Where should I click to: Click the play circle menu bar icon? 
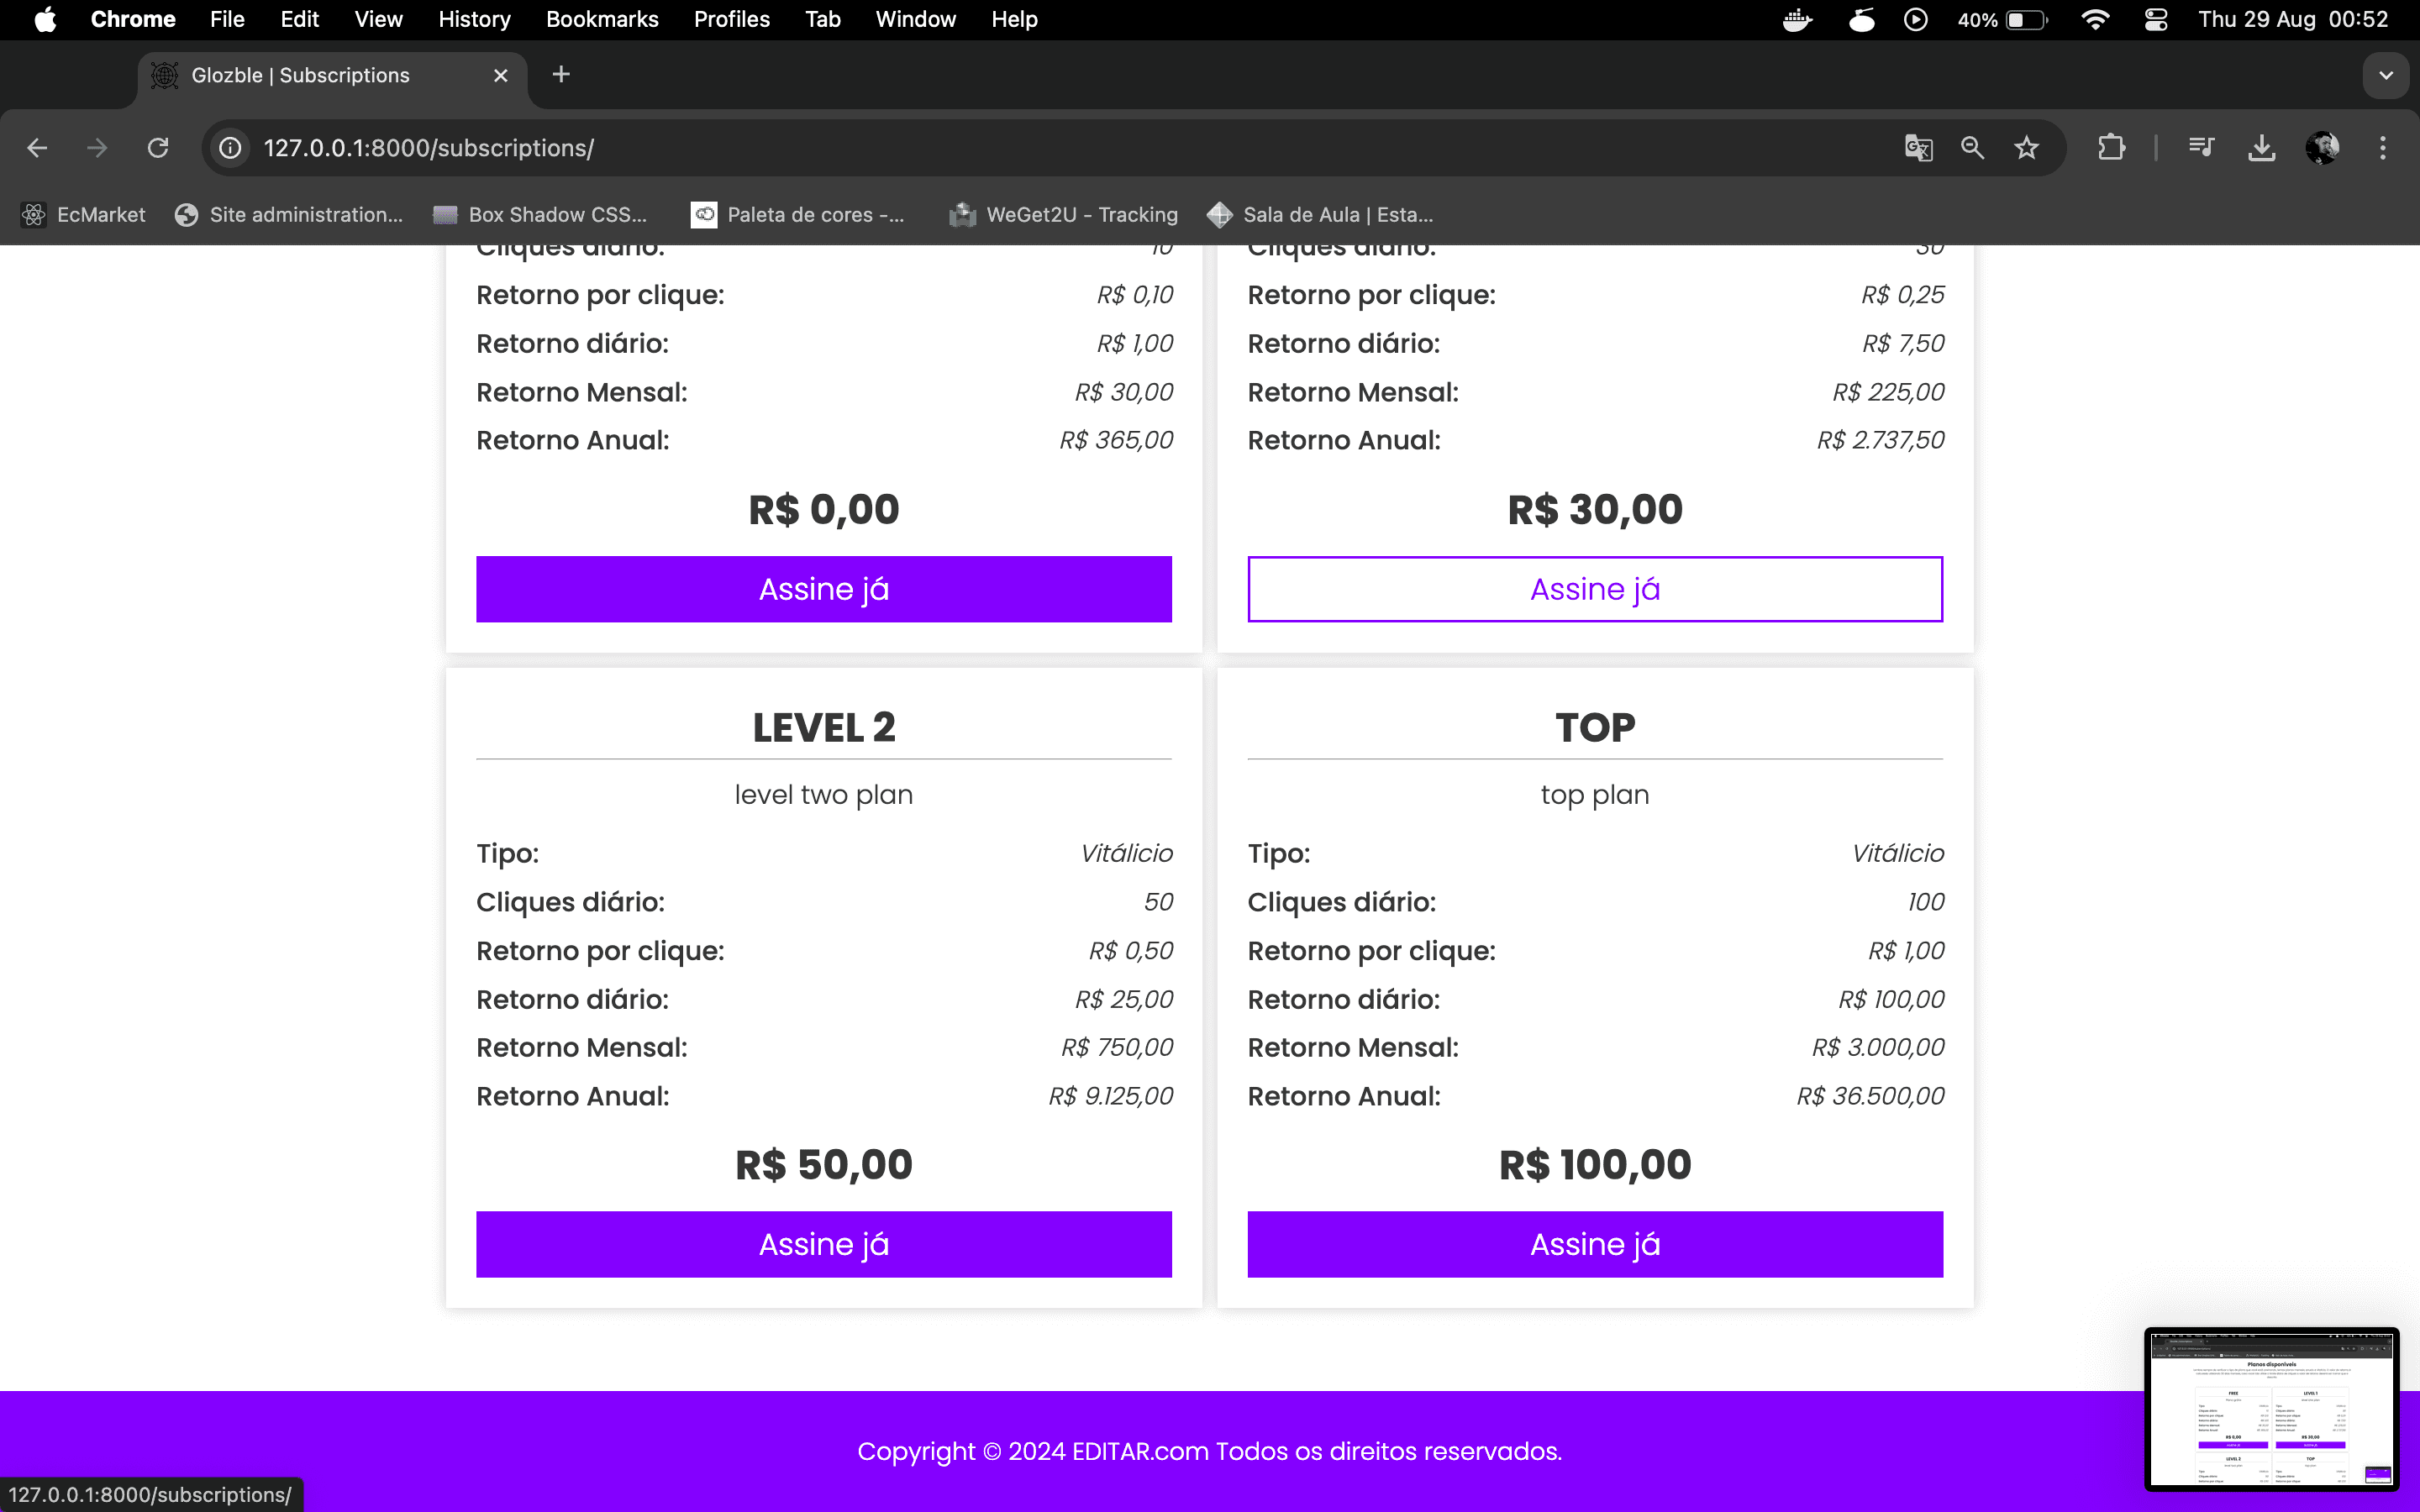1916,19
